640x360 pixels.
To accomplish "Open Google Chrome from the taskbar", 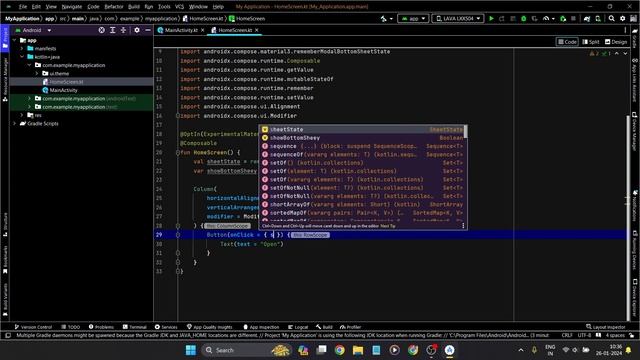I will 339,350.
